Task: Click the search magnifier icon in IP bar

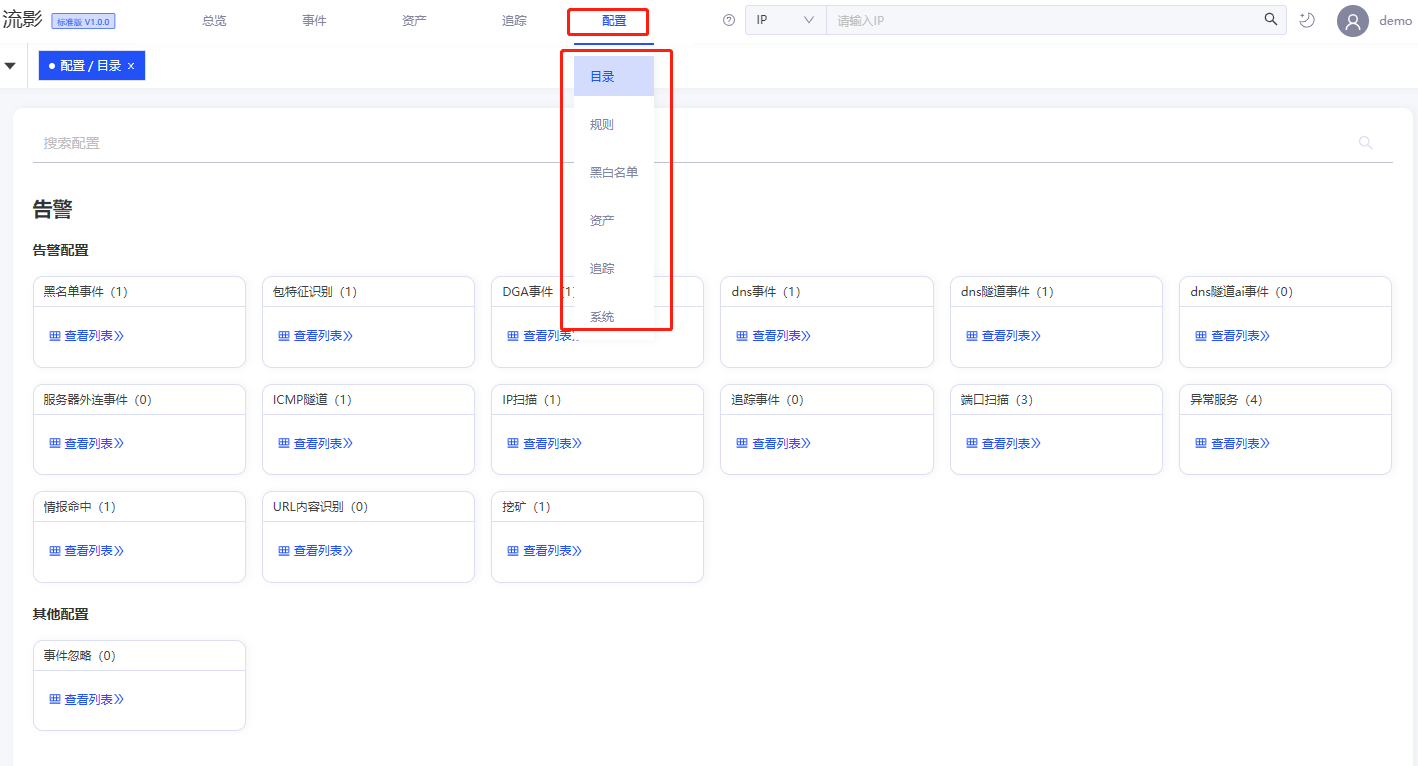Action: 1271,20
